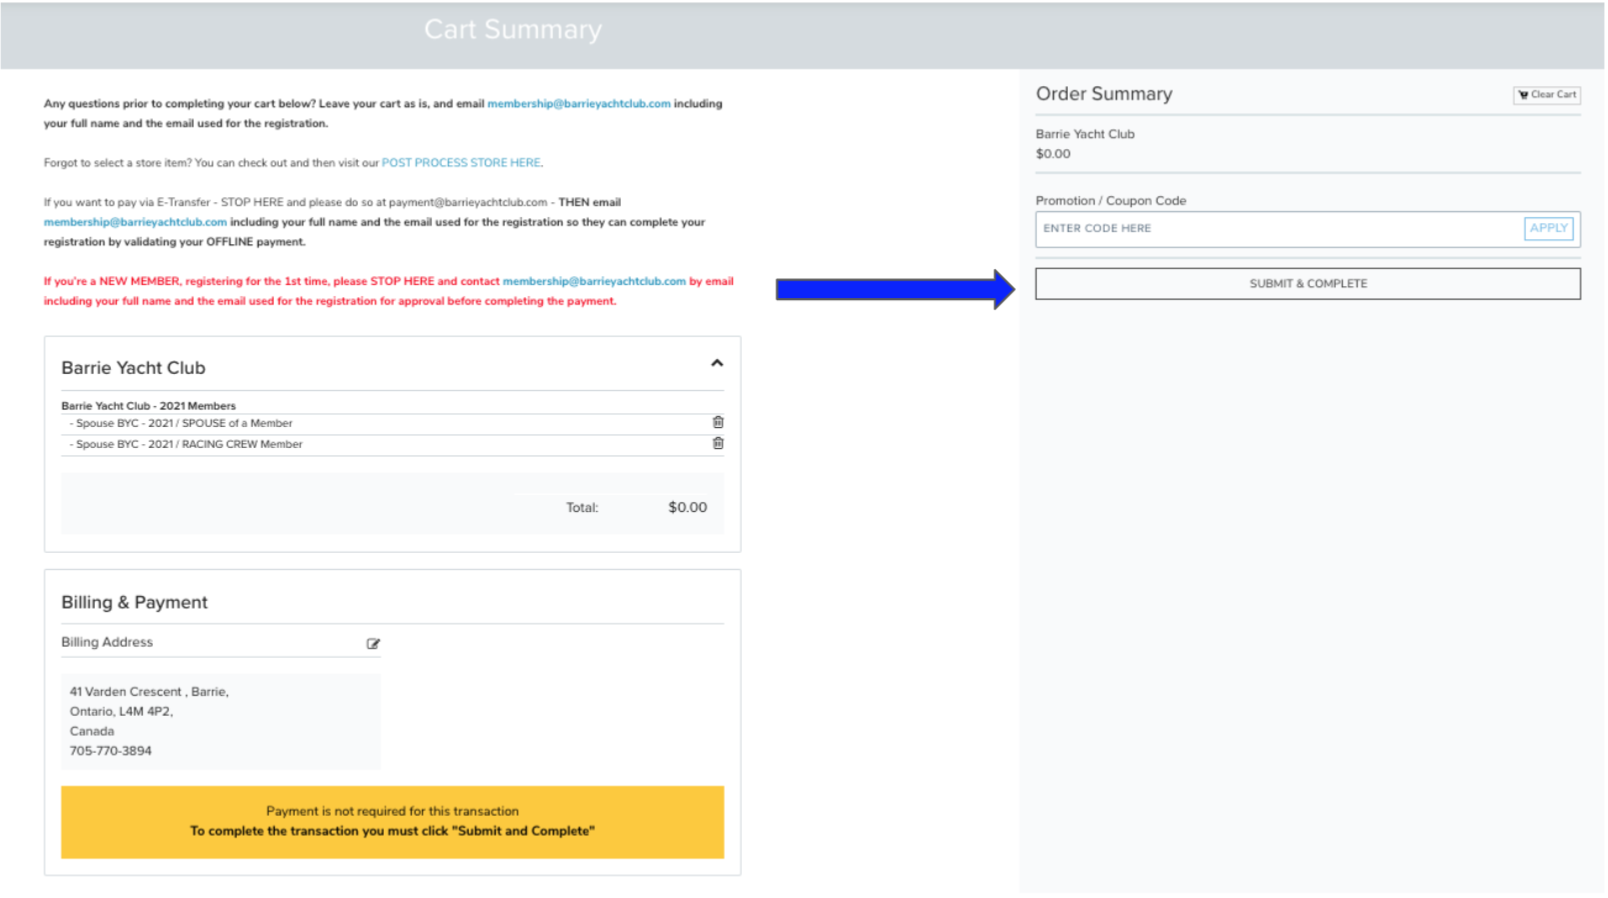
Task: Click membership email link in red notice
Action: 594,281
